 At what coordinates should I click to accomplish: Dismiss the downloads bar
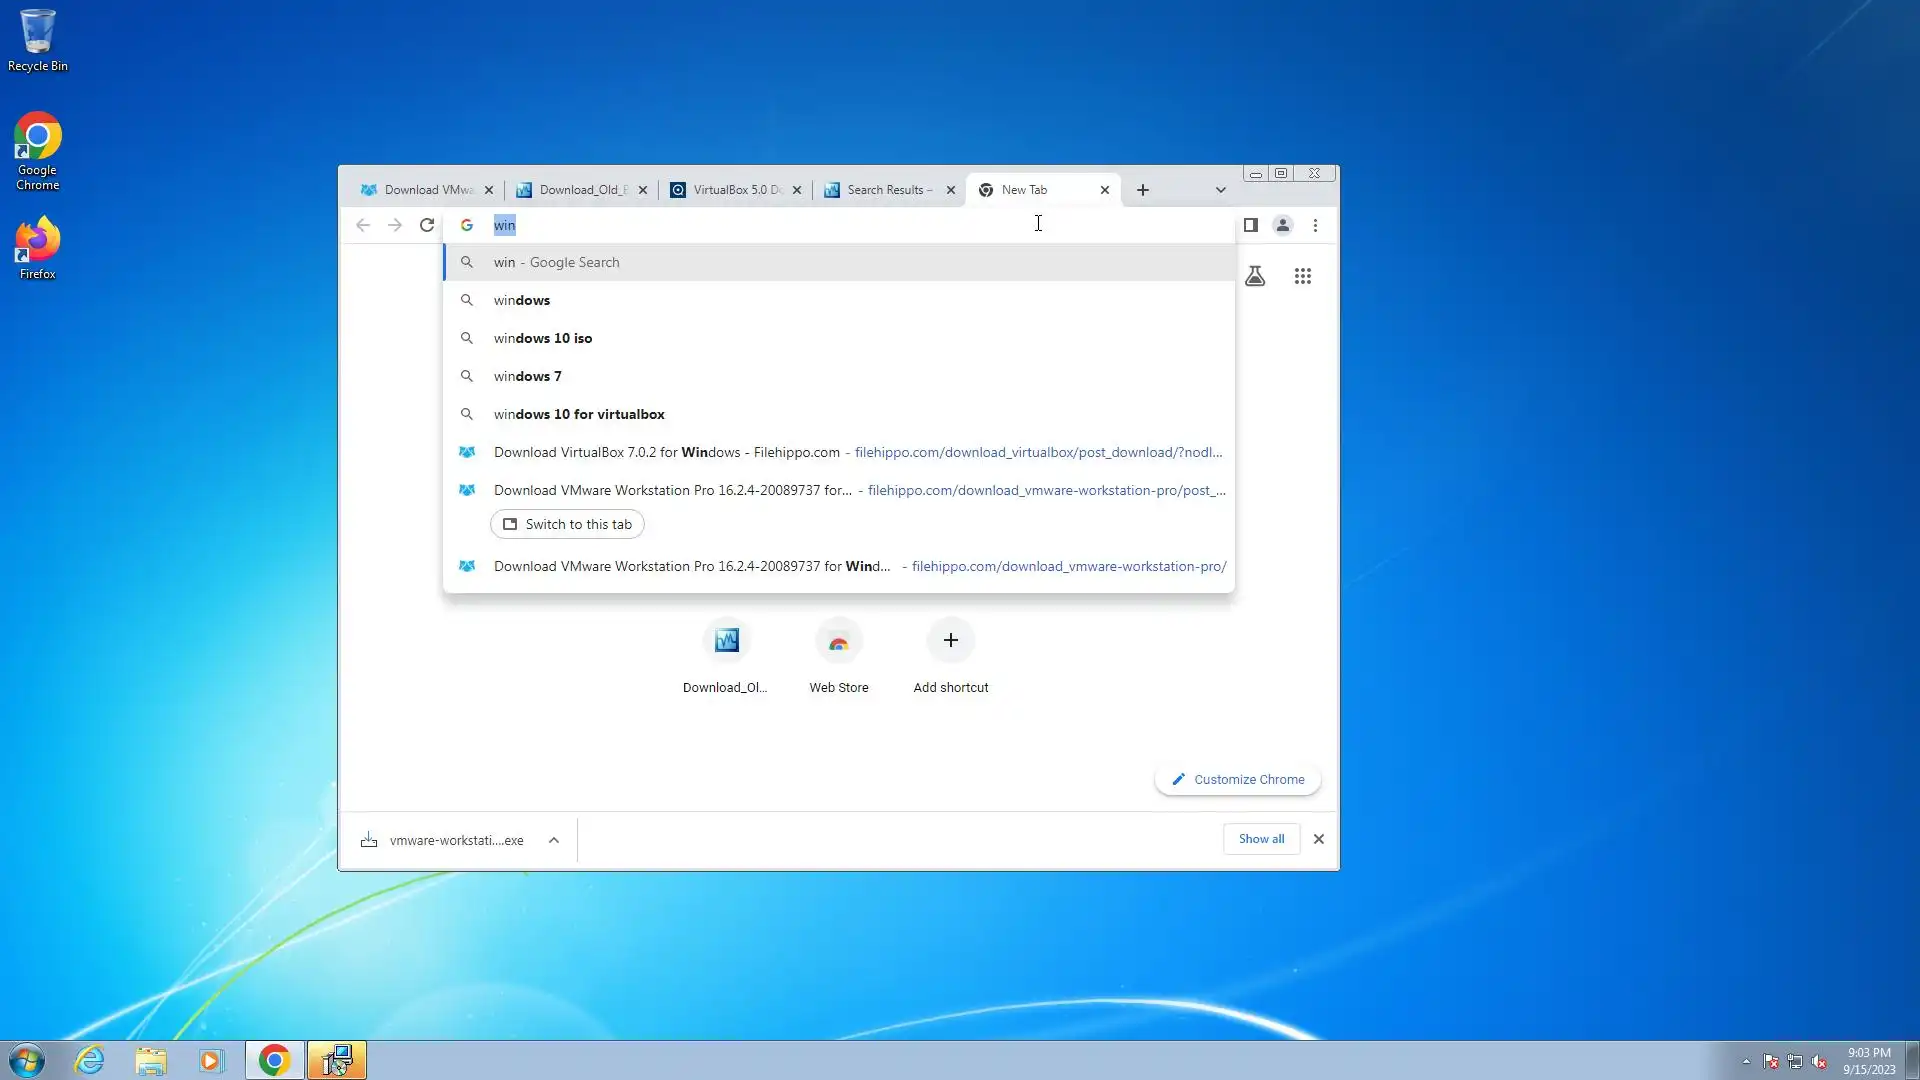1318,839
